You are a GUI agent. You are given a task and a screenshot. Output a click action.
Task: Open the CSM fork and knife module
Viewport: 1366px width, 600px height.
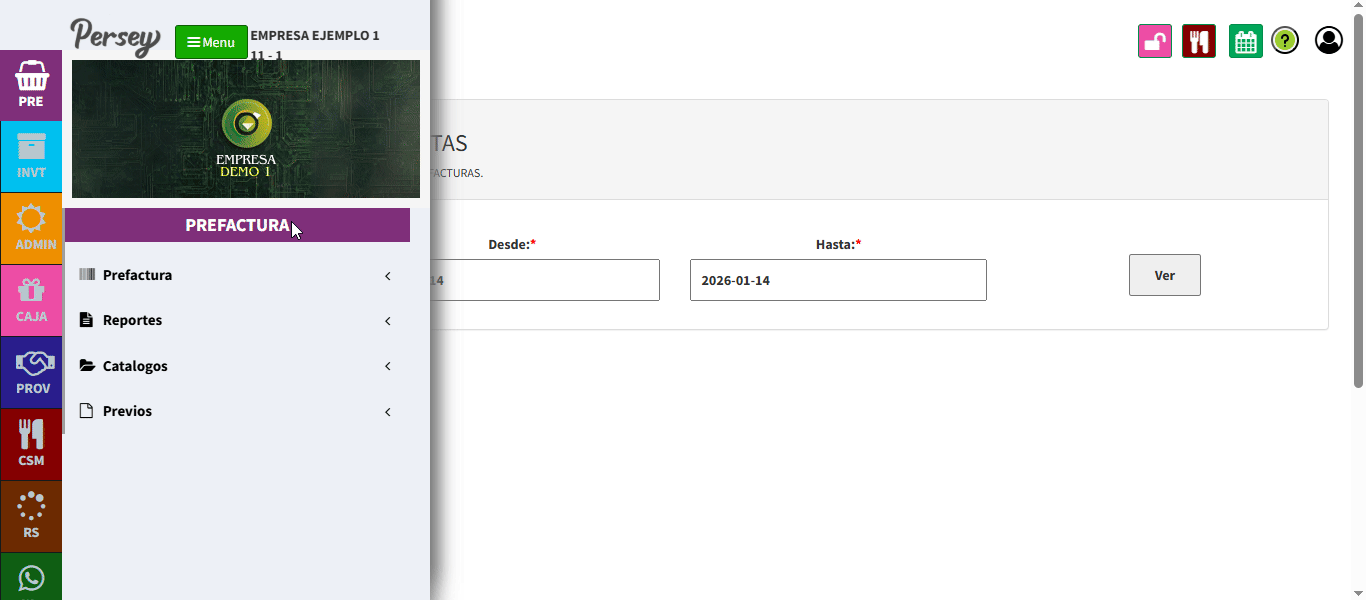pyautogui.click(x=31, y=445)
